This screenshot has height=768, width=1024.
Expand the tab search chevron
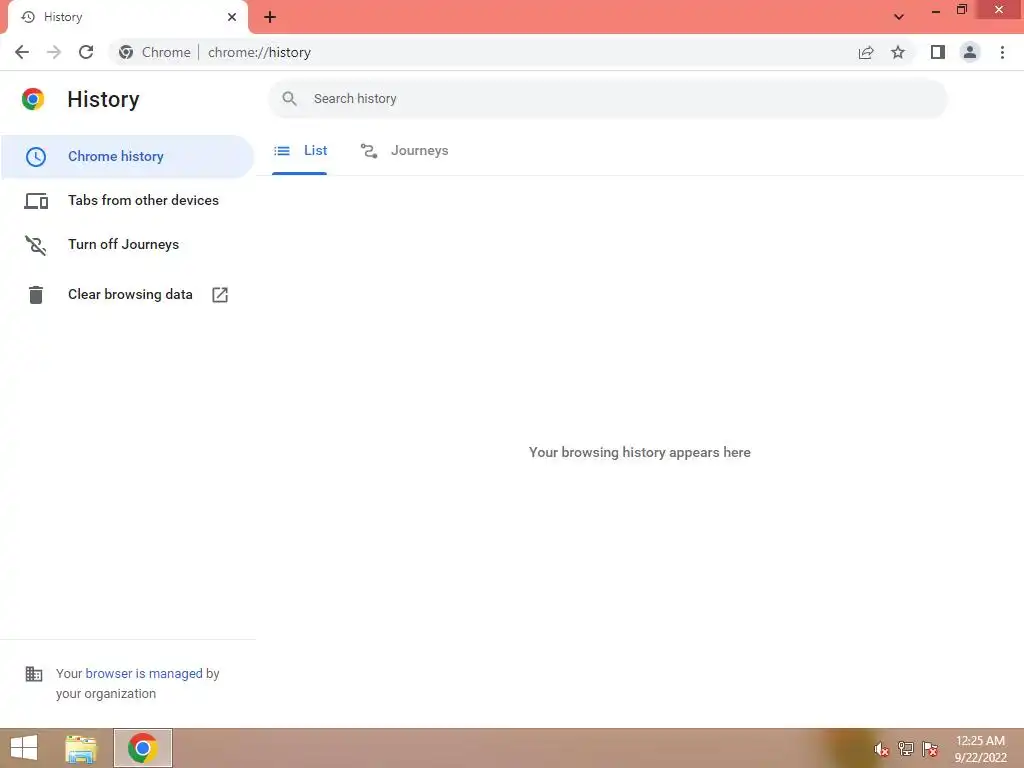click(x=899, y=17)
